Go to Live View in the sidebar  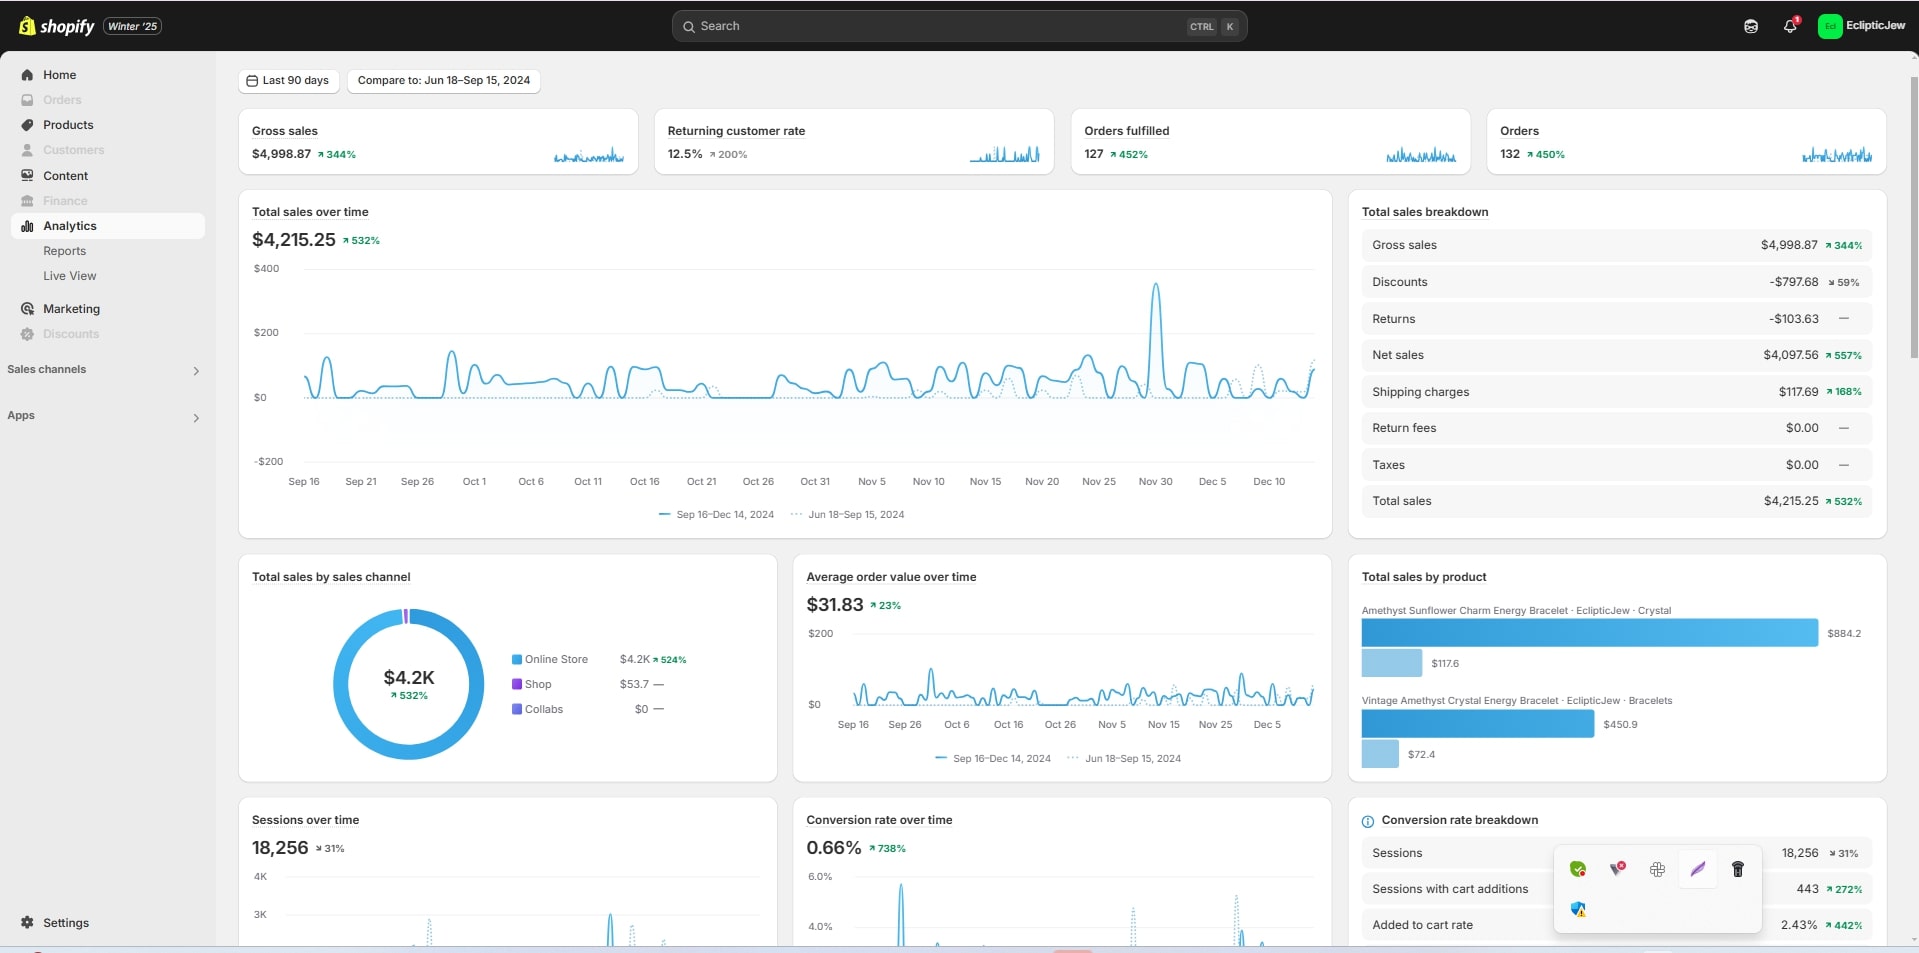[69, 276]
